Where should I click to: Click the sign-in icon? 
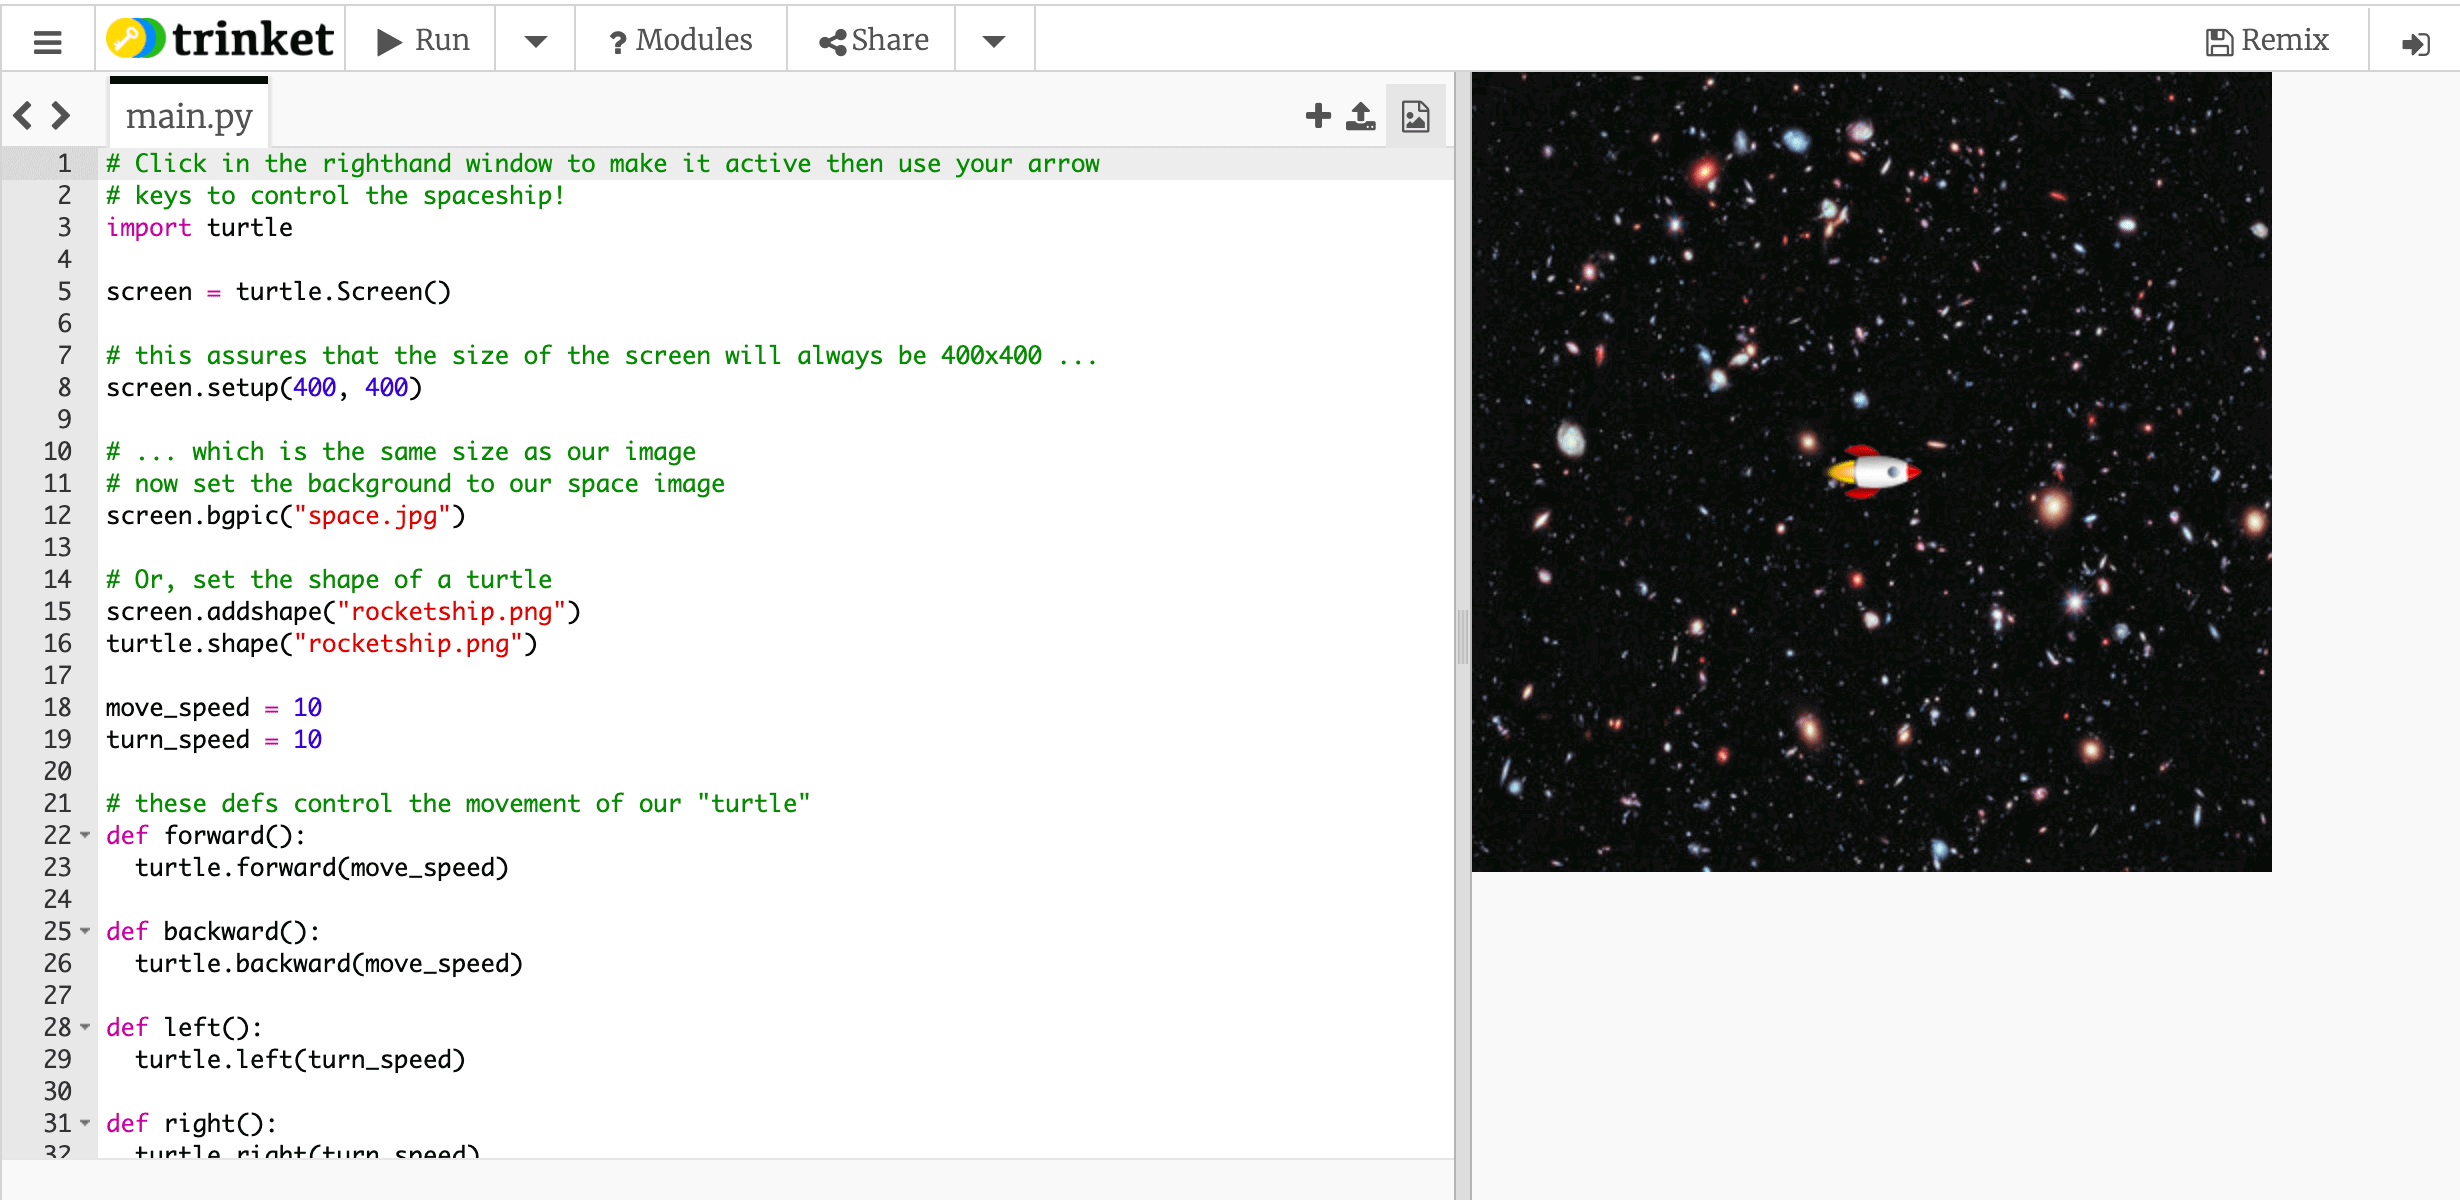(x=2415, y=43)
